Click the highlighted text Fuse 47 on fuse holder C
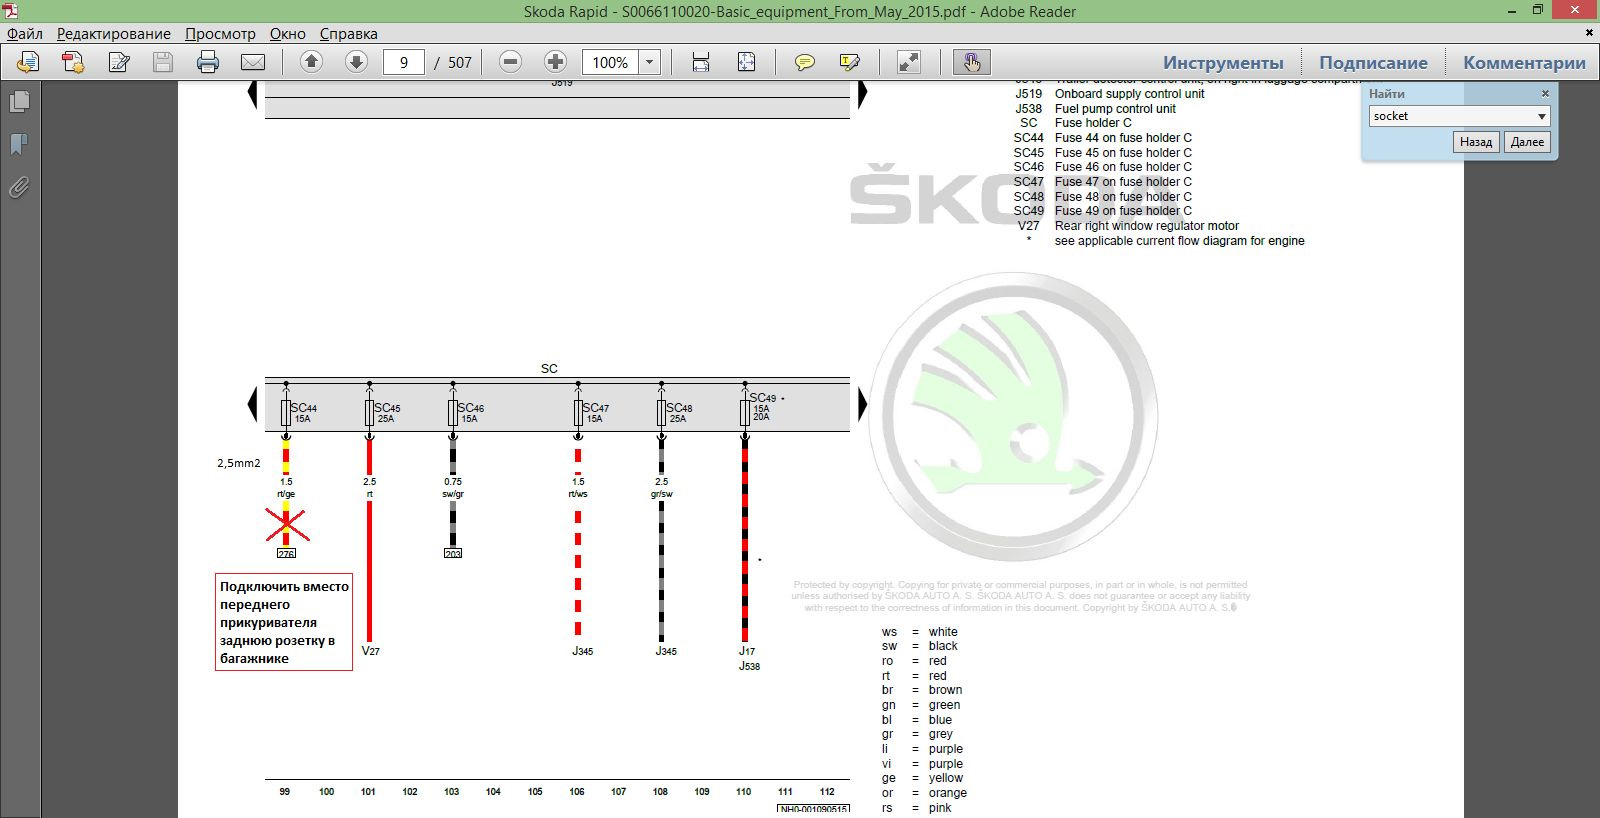 pos(1123,182)
